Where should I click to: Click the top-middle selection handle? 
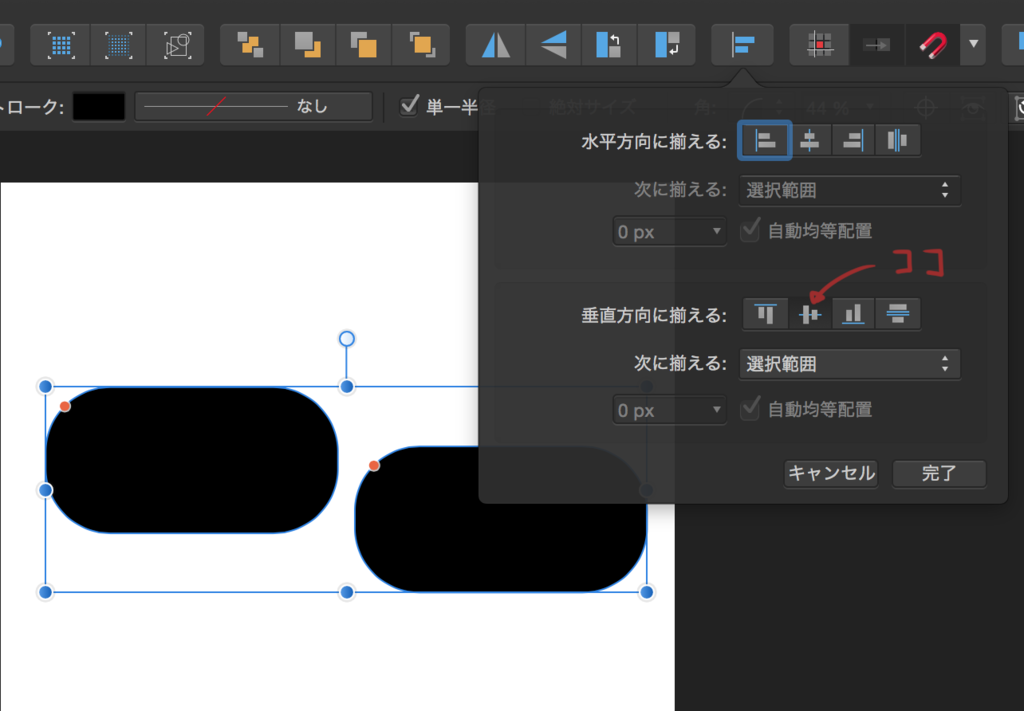pos(347,387)
